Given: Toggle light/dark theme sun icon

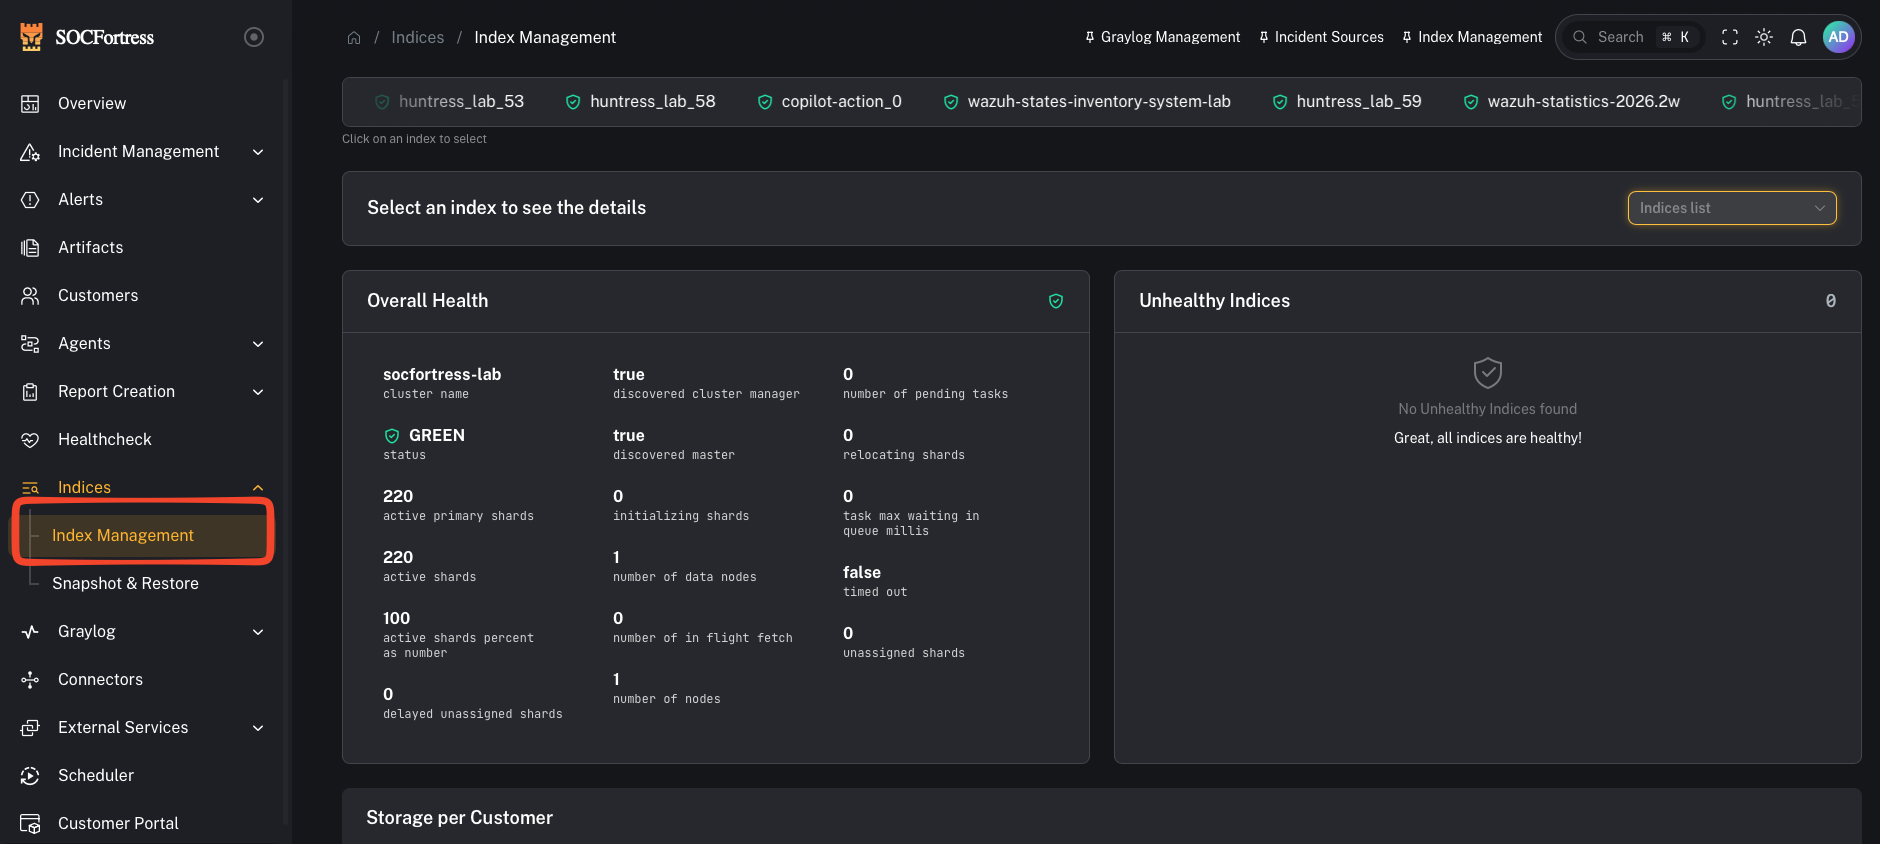Looking at the screenshot, I should 1764,37.
